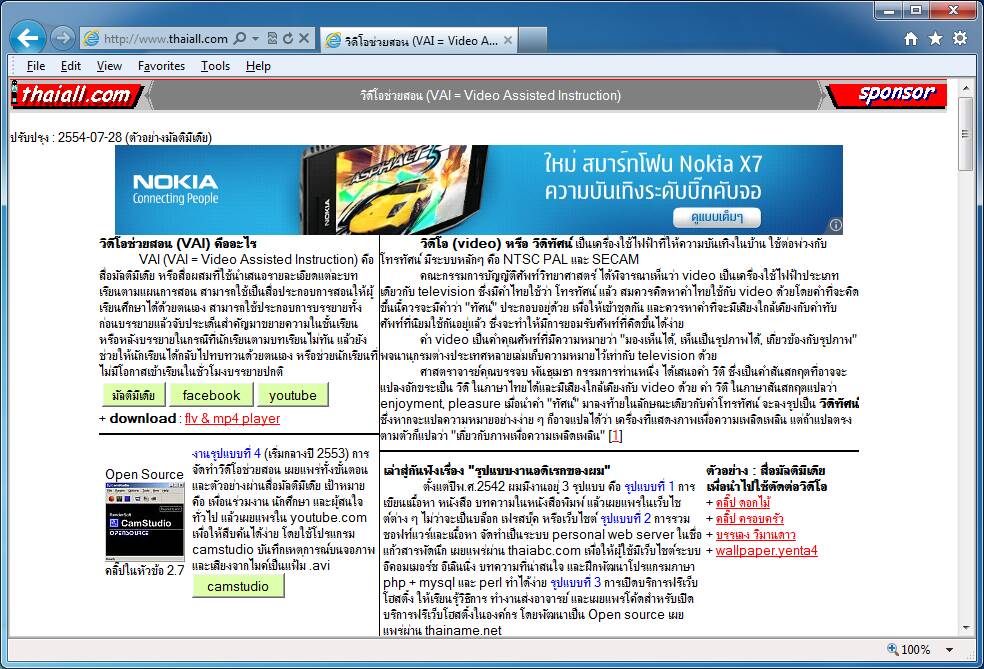Open the flv & mp4 player link
Screen dimensions: 984x669
(x=231, y=419)
